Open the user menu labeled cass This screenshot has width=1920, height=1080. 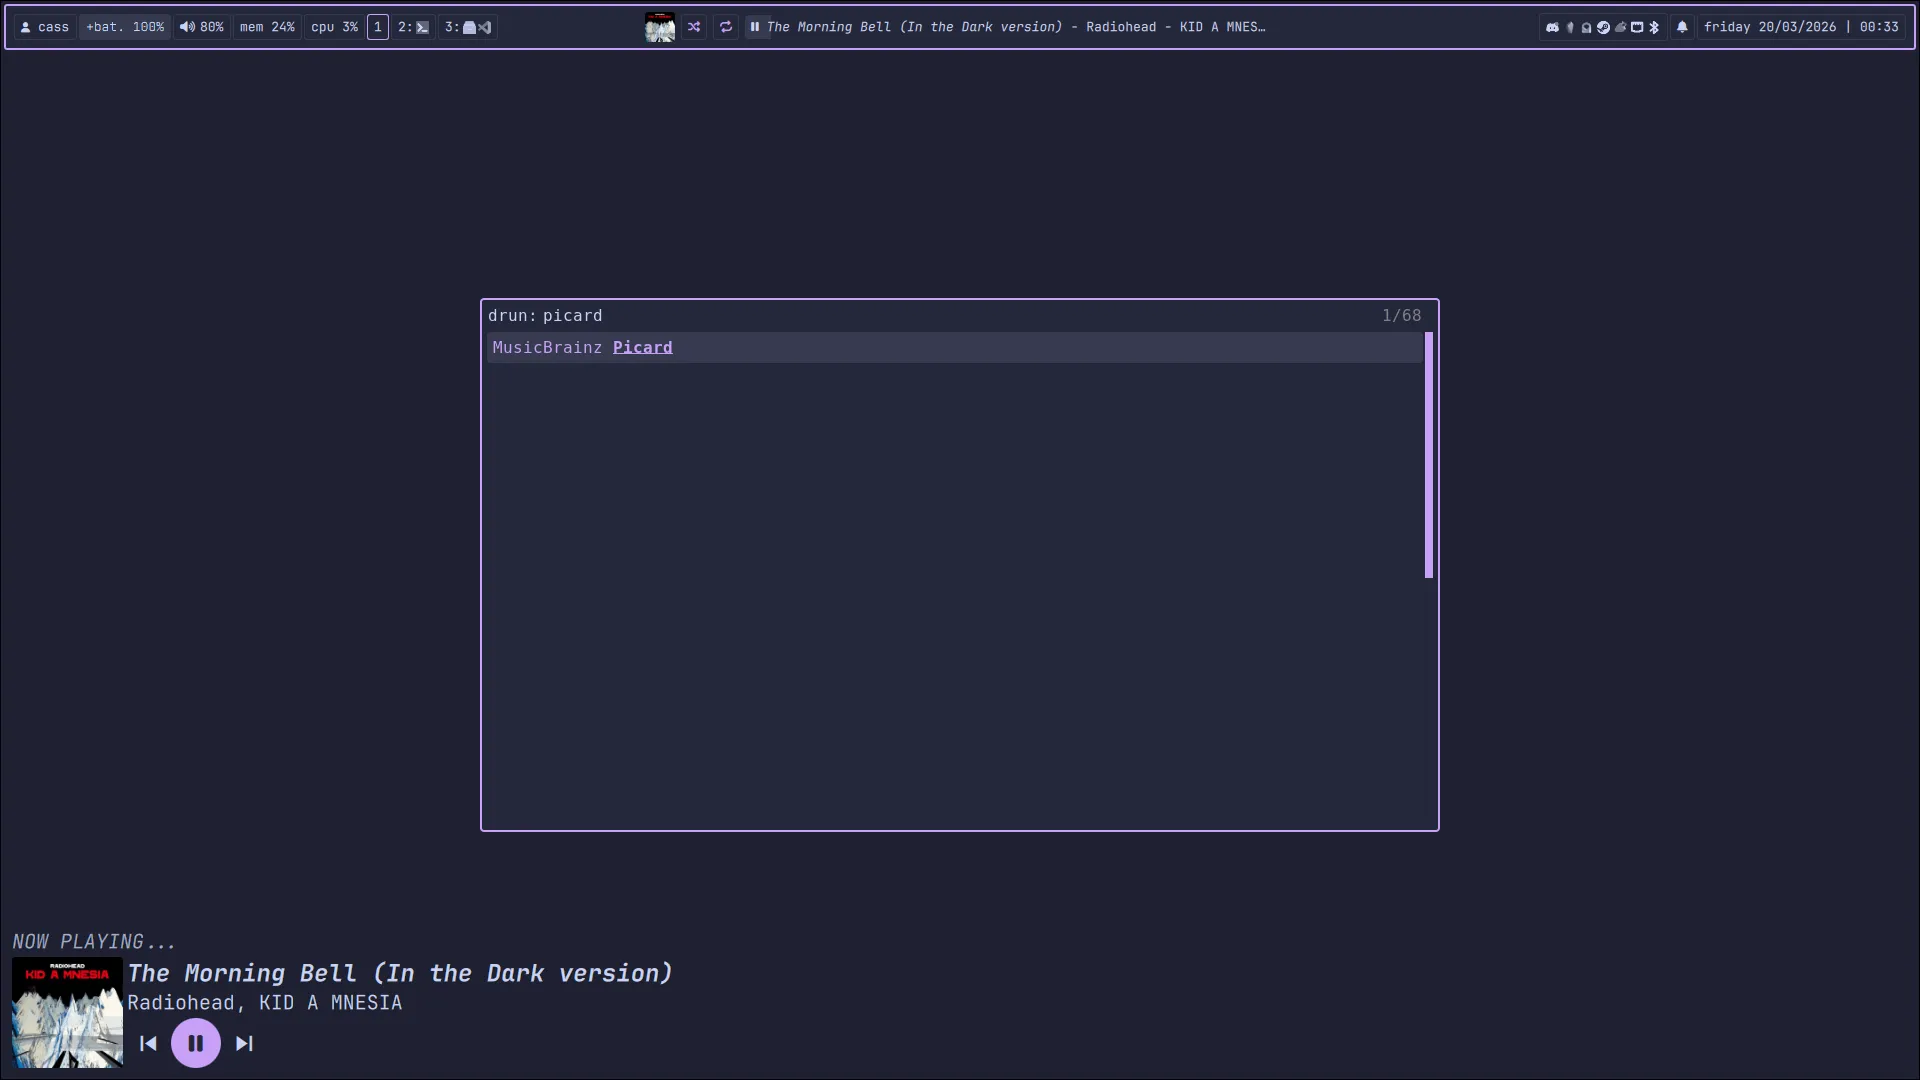44,27
